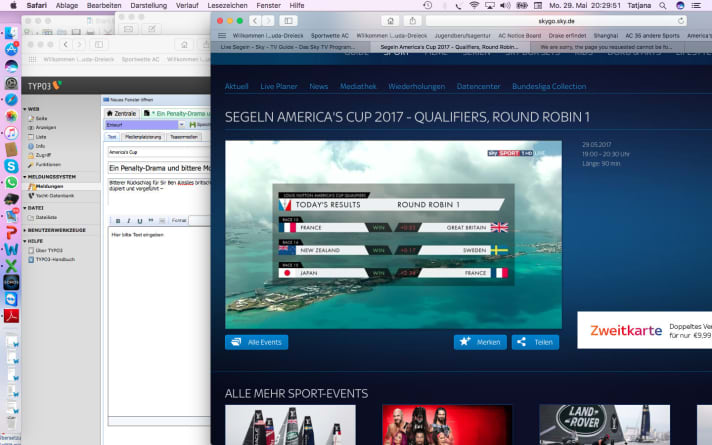The image size is (712, 445).
Task: Launch App Store from the Dock
Action: pos(11,49)
